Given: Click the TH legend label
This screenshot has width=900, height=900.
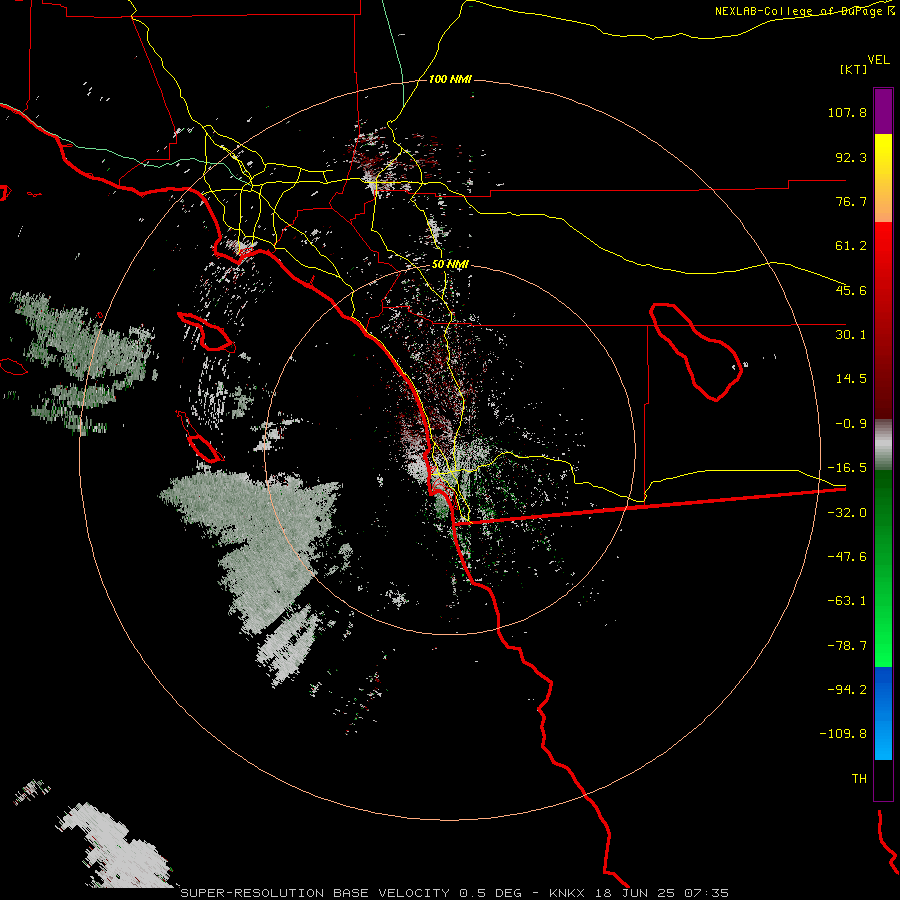Looking at the screenshot, I should click(859, 778).
